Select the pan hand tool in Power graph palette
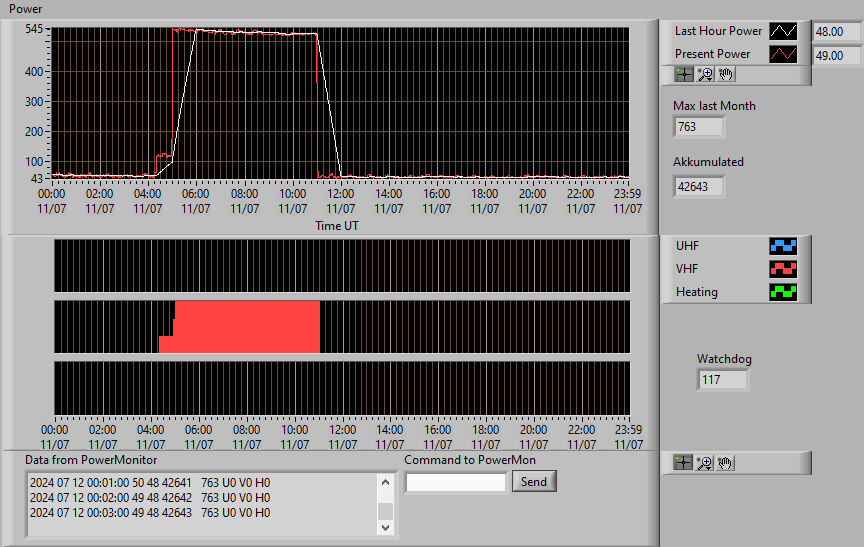This screenshot has width=864, height=547. [726, 74]
